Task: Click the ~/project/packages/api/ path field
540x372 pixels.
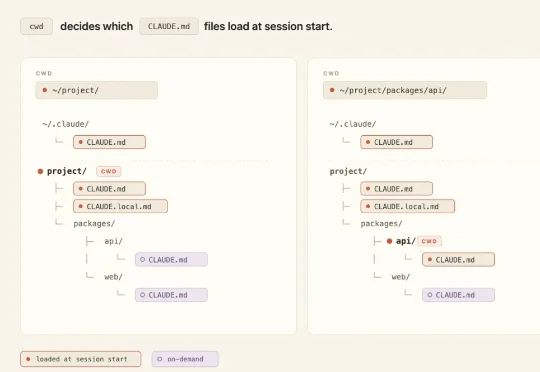Action: click(x=405, y=90)
